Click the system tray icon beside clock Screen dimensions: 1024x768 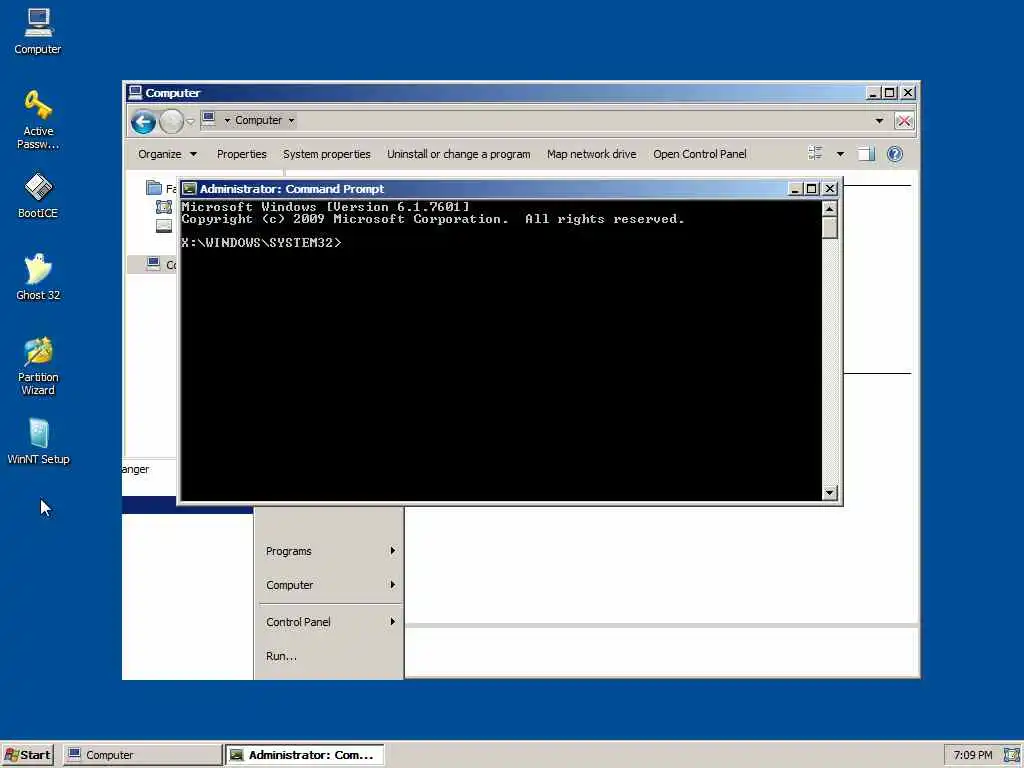[1012, 755]
